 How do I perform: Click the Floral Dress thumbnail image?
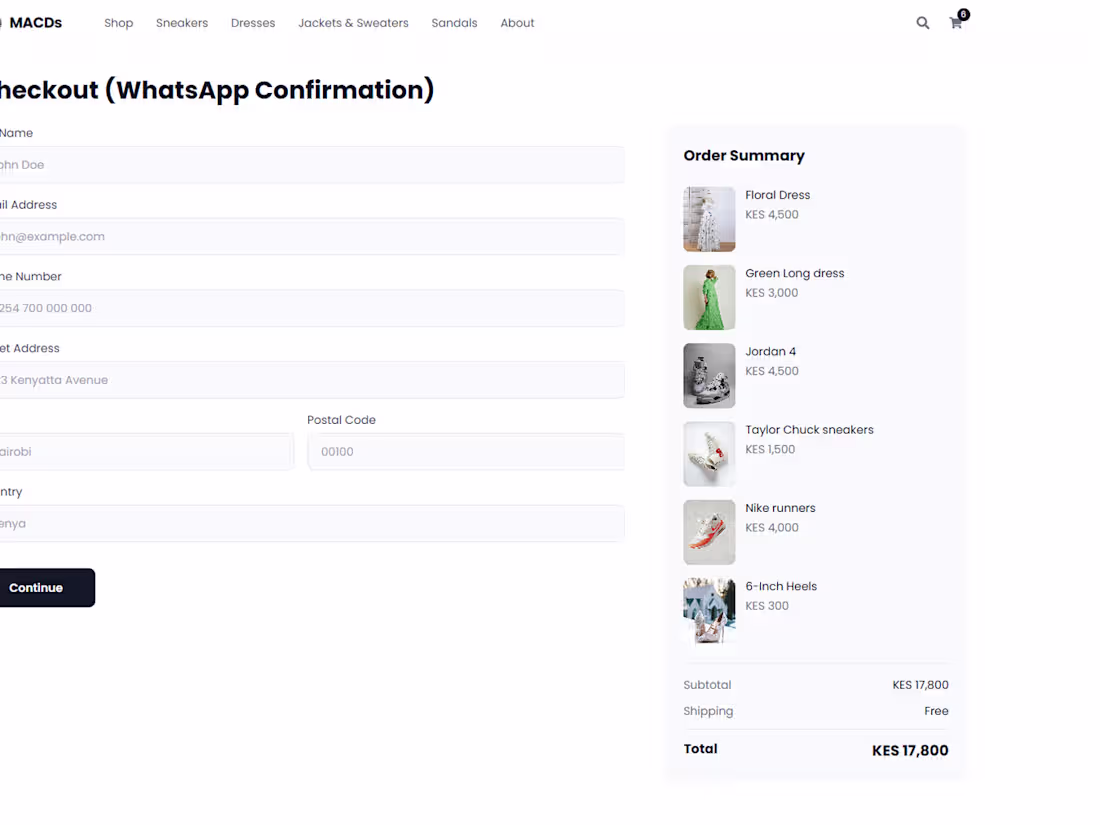(709, 219)
